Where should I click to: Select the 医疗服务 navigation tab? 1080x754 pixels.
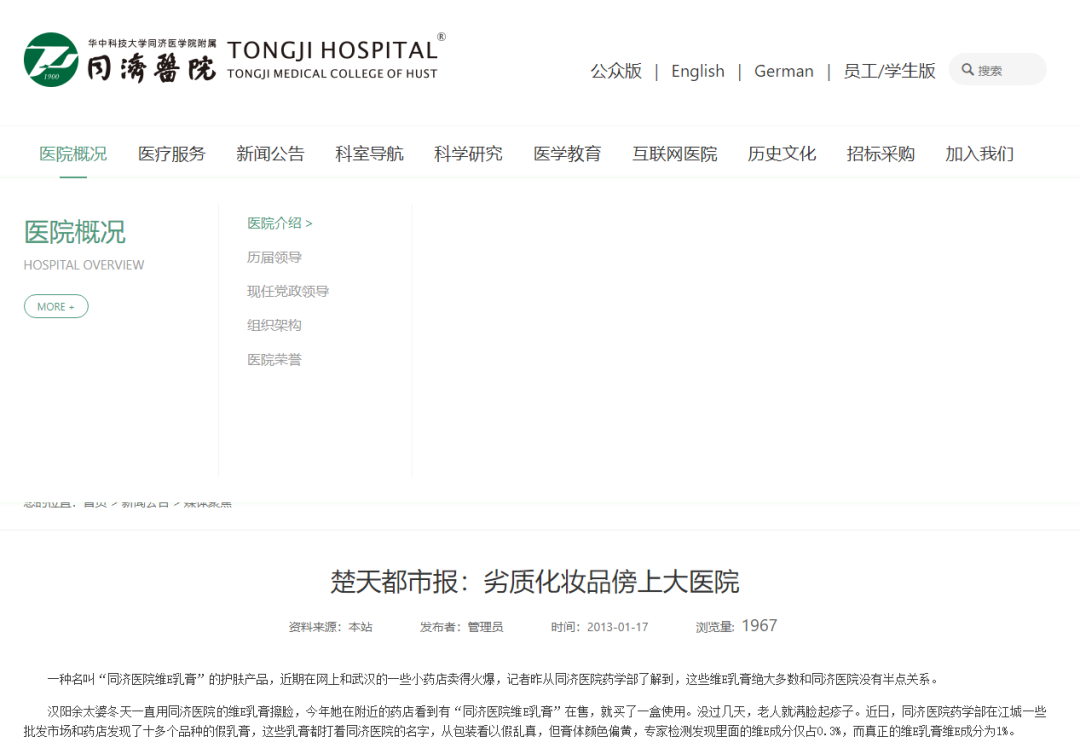click(171, 153)
